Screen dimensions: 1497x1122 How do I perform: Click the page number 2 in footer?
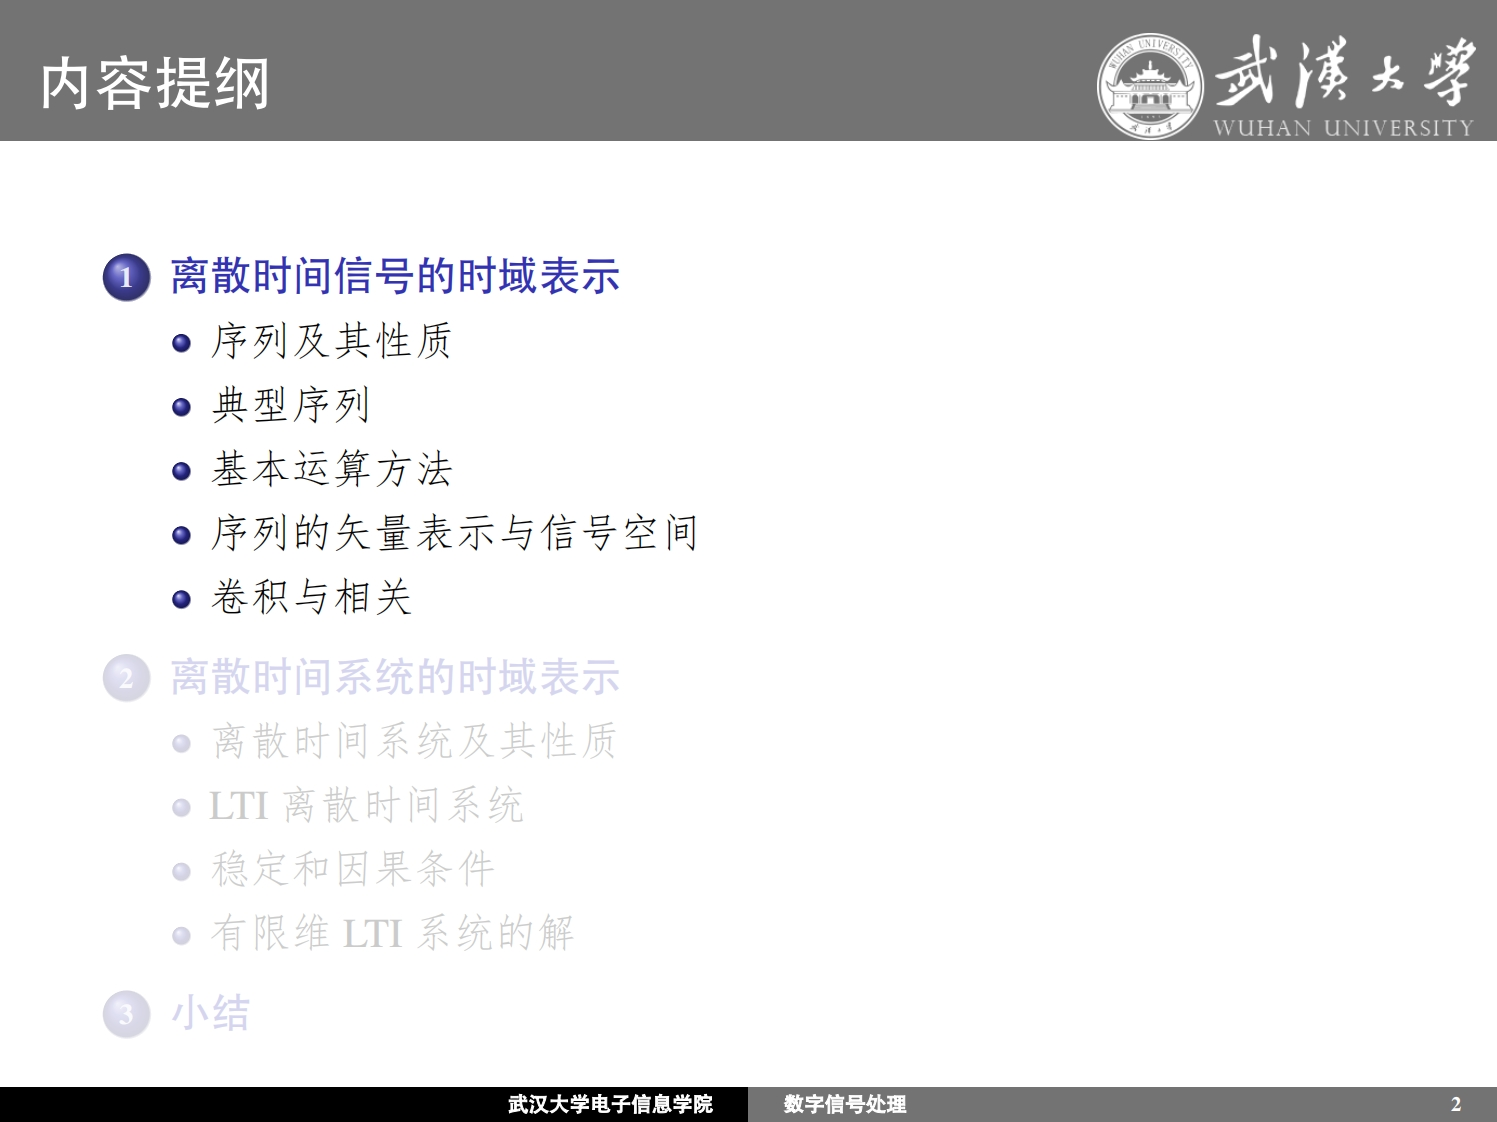coord(1456,1104)
